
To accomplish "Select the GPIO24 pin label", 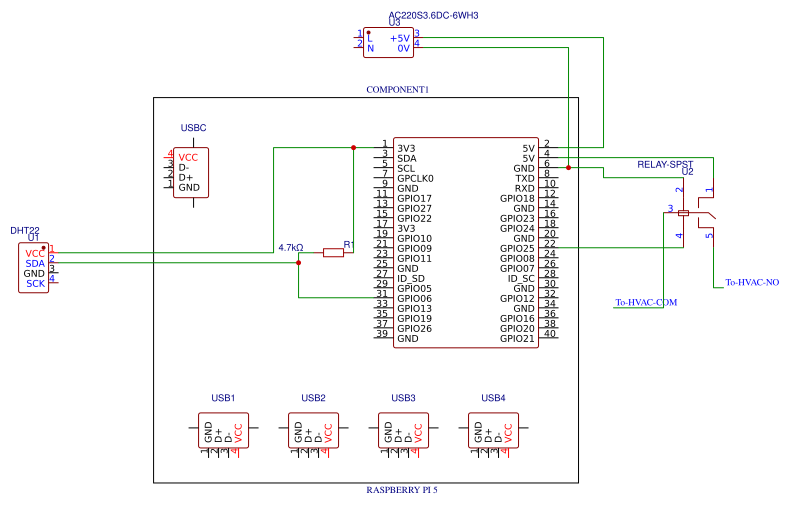I will (517, 228).
